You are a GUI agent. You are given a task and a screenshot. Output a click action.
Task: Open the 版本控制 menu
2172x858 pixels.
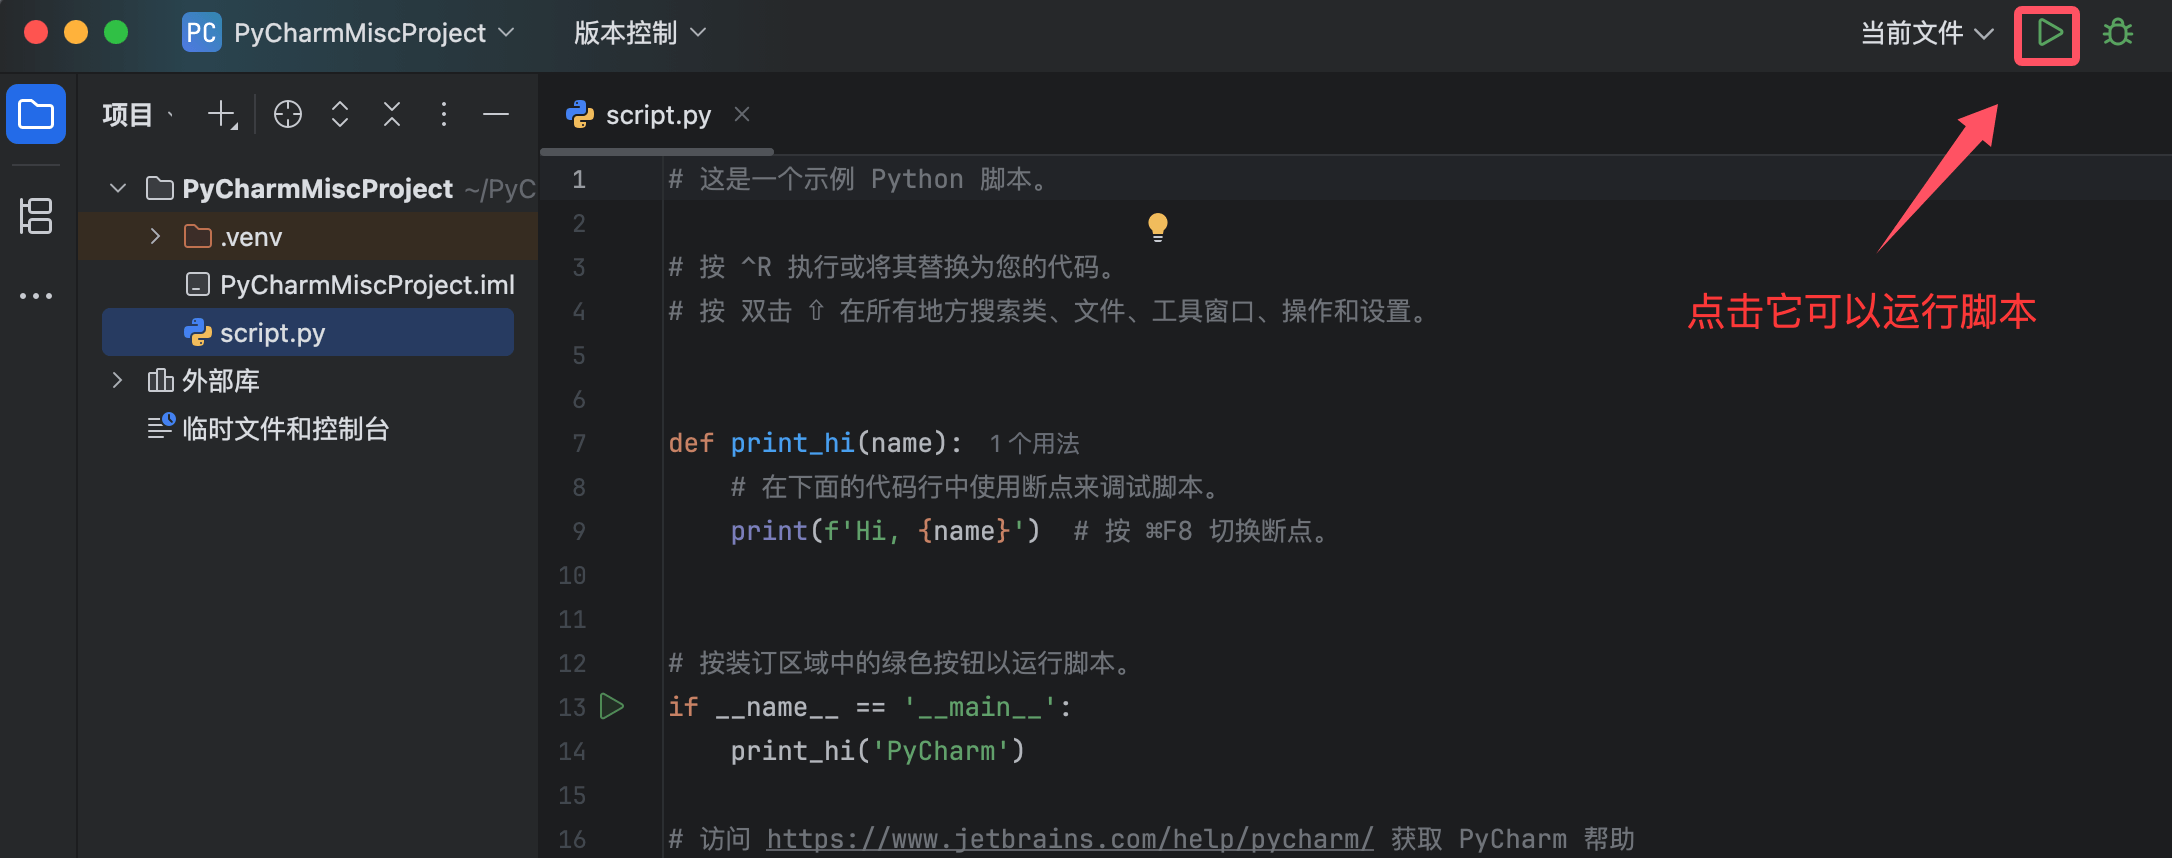pos(640,34)
